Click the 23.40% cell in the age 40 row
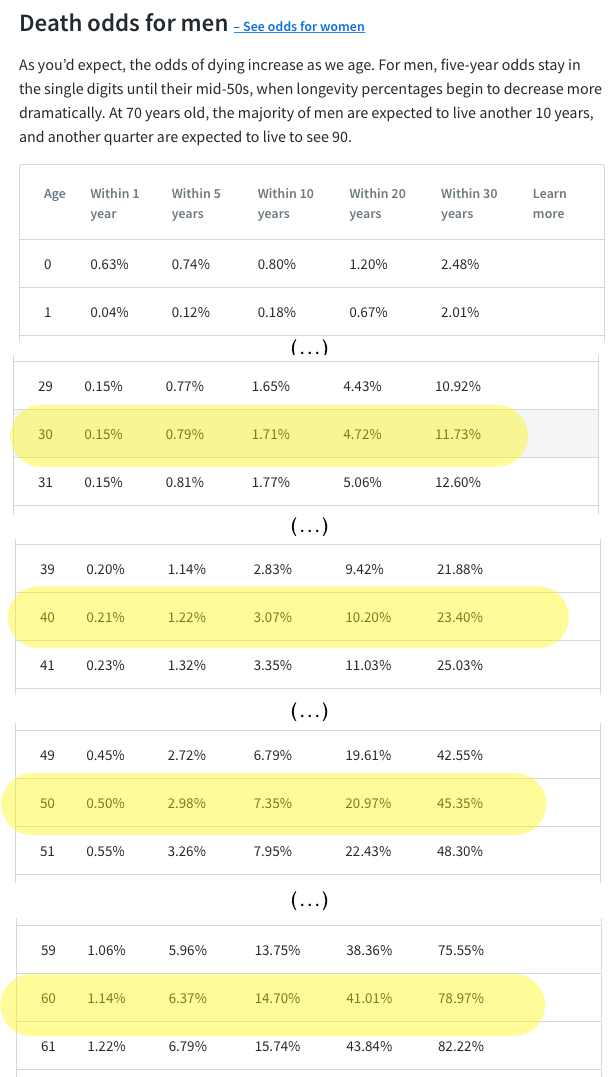Image resolution: width=615 pixels, height=1077 pixels. (x=461, y=617)
